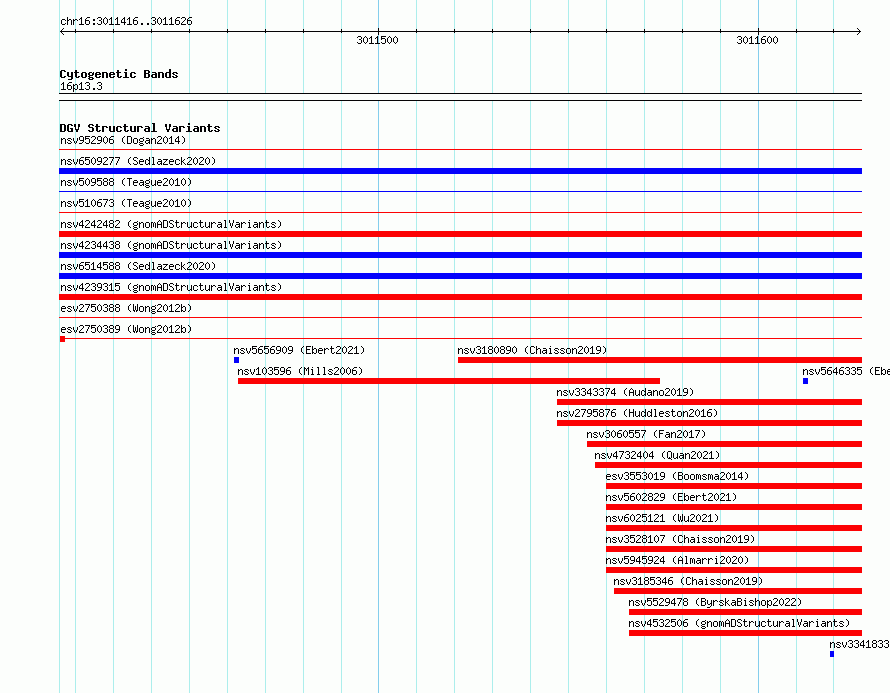Click the nsv5646335 variant label at right edge
890x693 pixels.
846,371
